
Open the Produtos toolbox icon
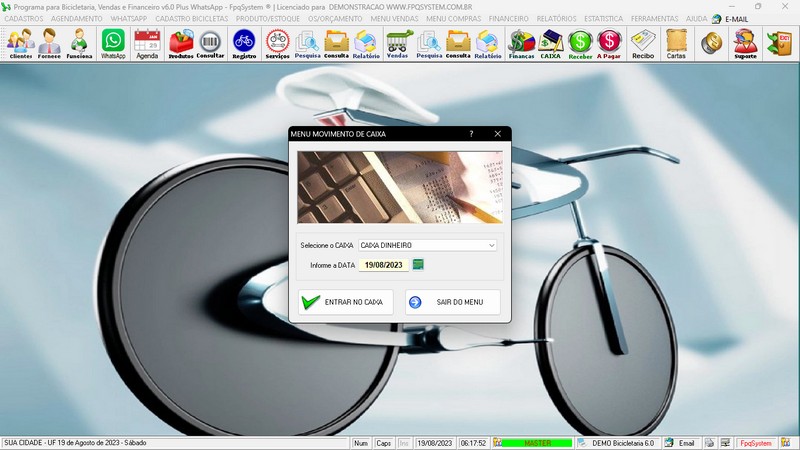click(x=181, y=43)
